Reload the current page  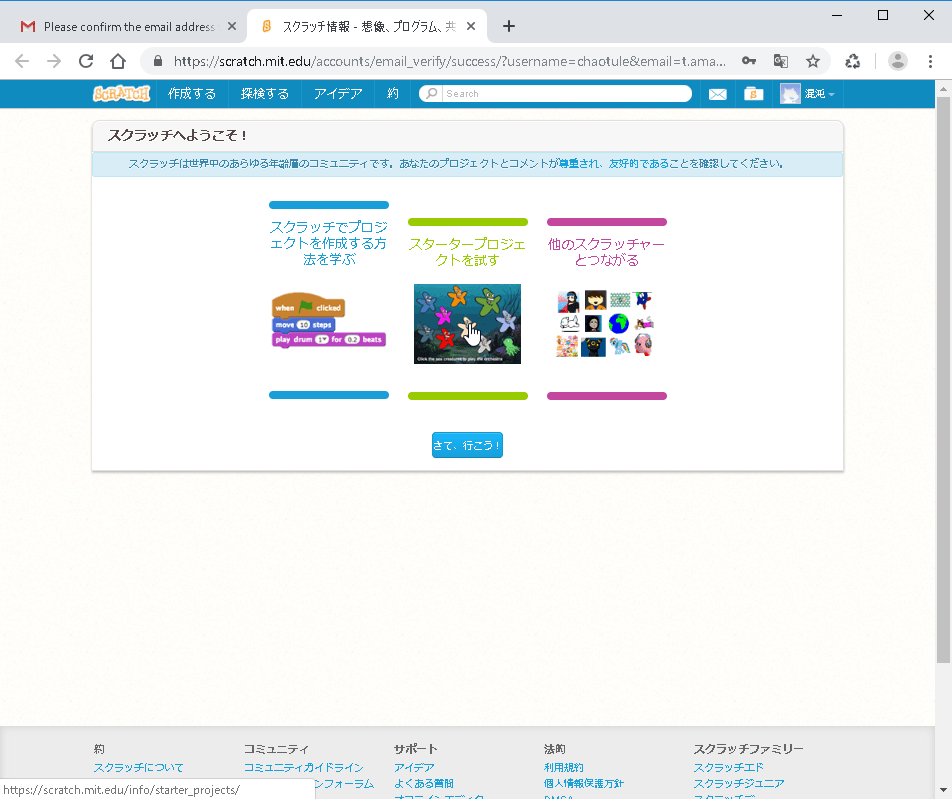coord(86,61)
